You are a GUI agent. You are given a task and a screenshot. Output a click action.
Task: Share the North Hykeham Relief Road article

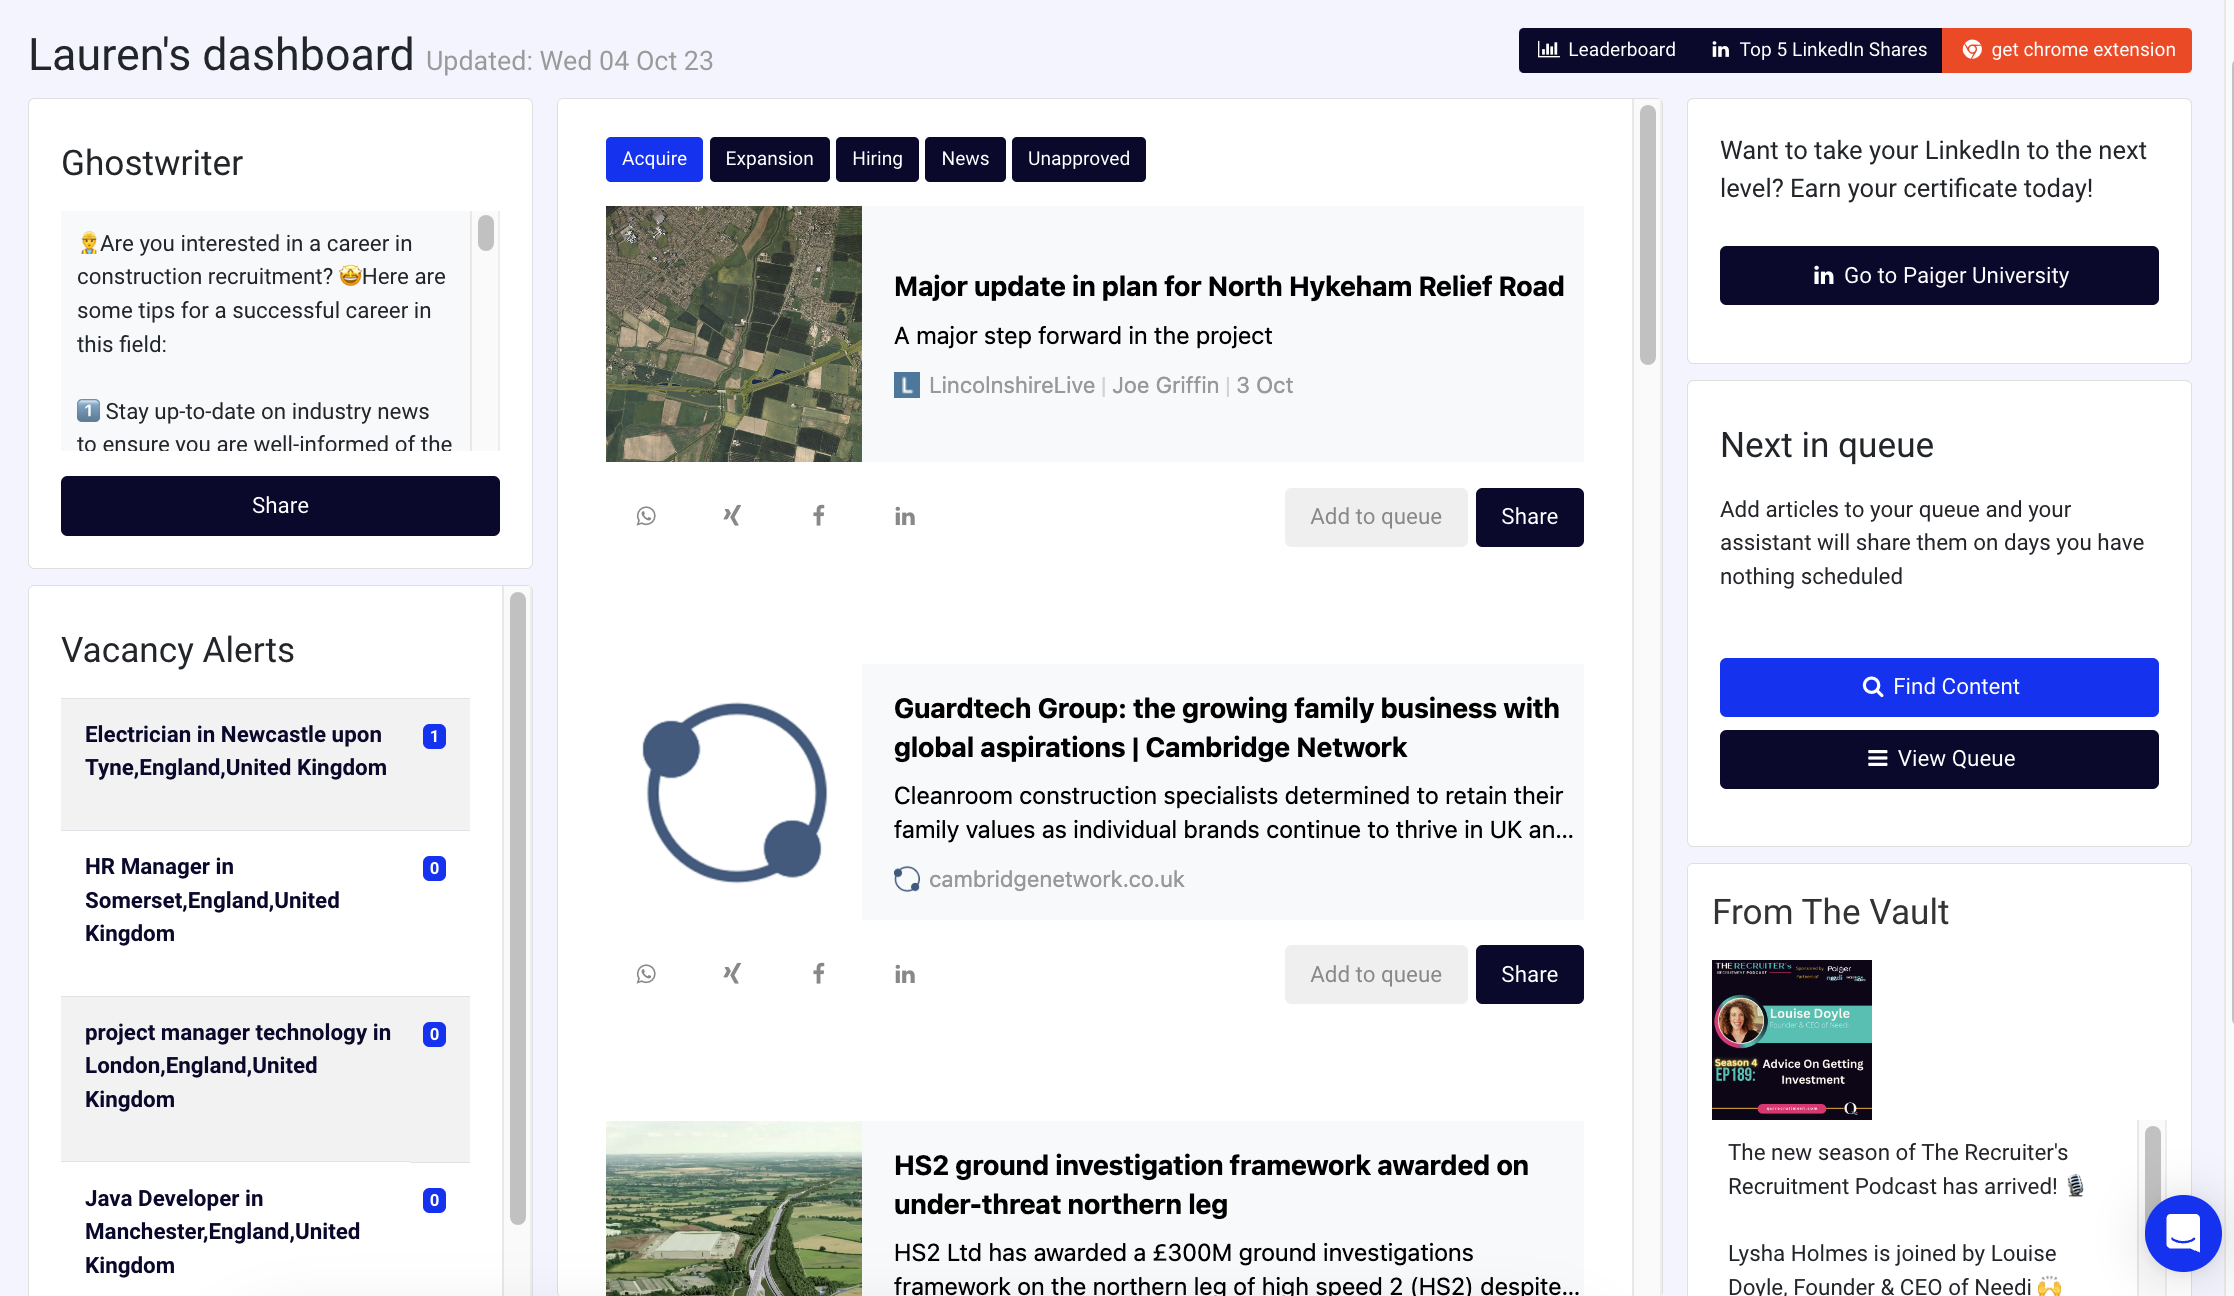coord(1529,517)
